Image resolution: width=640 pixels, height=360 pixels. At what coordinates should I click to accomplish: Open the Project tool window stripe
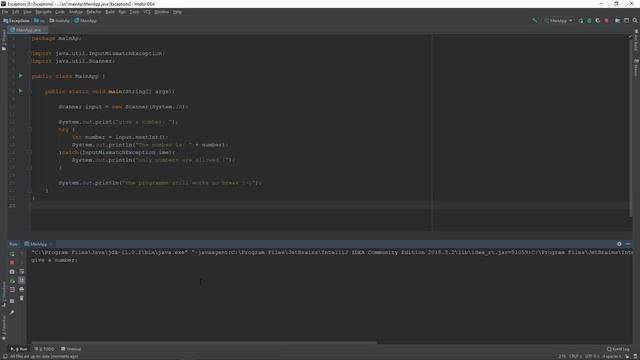click(x=4, y=40)
